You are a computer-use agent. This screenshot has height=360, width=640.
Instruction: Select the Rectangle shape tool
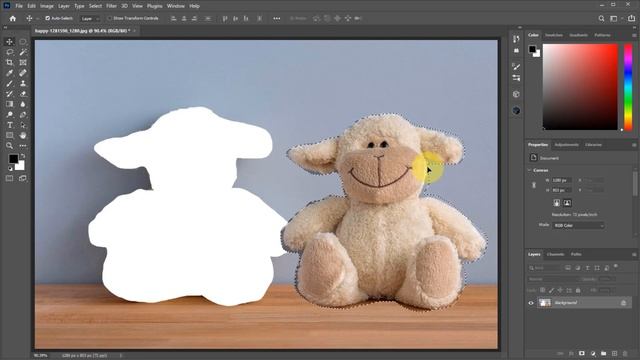click(9, 135)
